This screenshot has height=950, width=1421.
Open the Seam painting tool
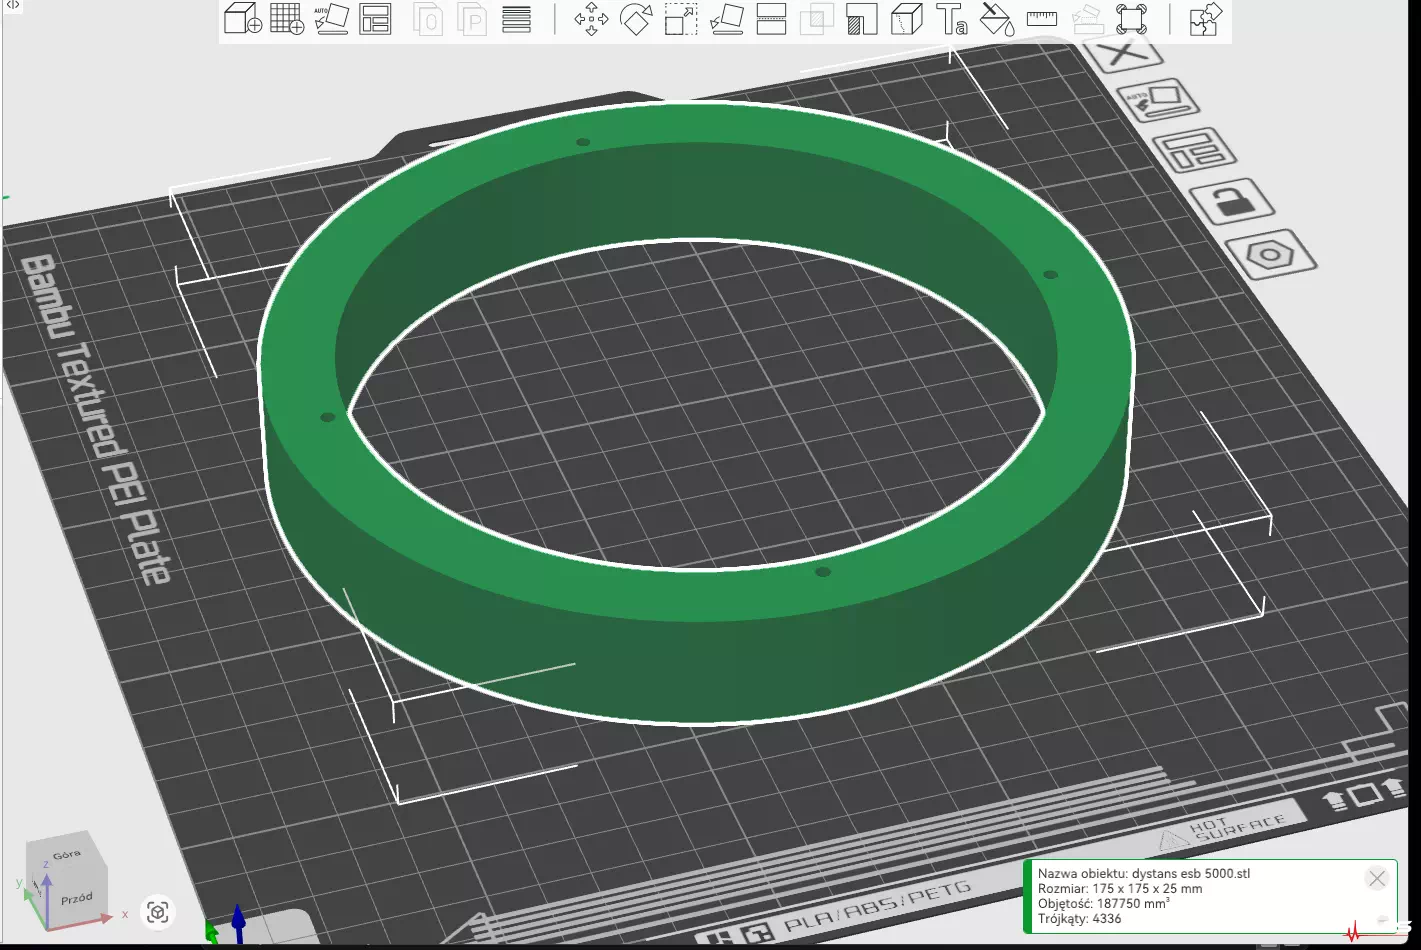(906, 19)
